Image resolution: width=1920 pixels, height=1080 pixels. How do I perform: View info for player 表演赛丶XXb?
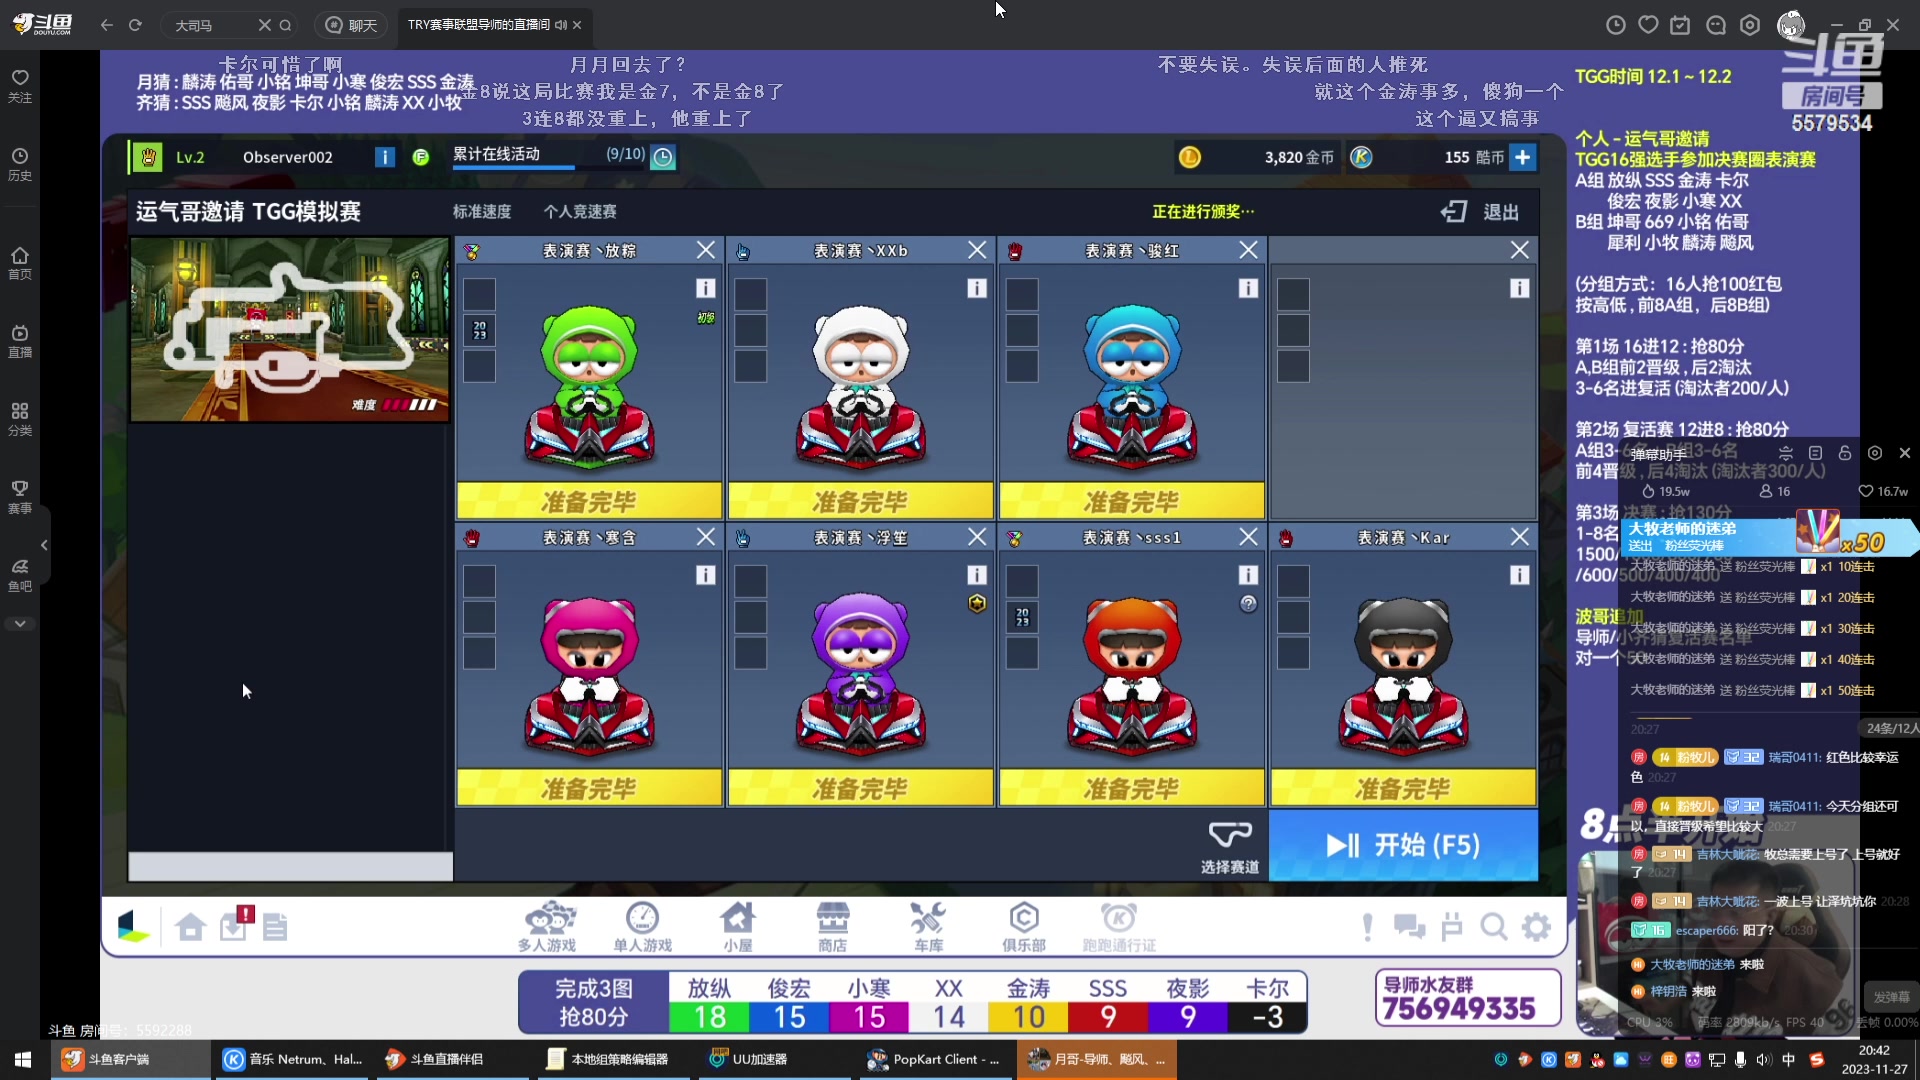977,288
